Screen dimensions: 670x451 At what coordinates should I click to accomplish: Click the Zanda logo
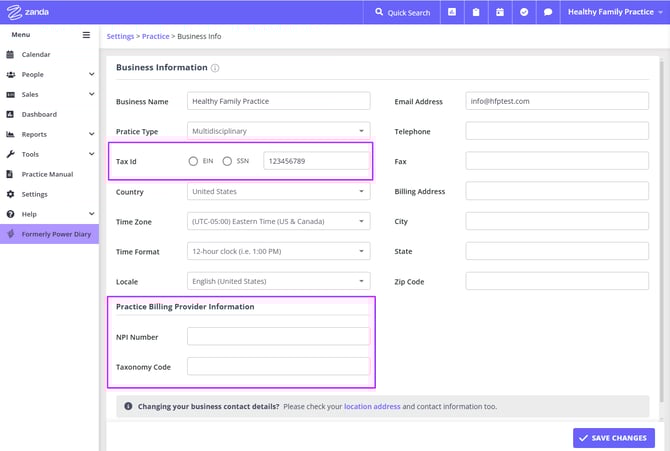(28, 12)
